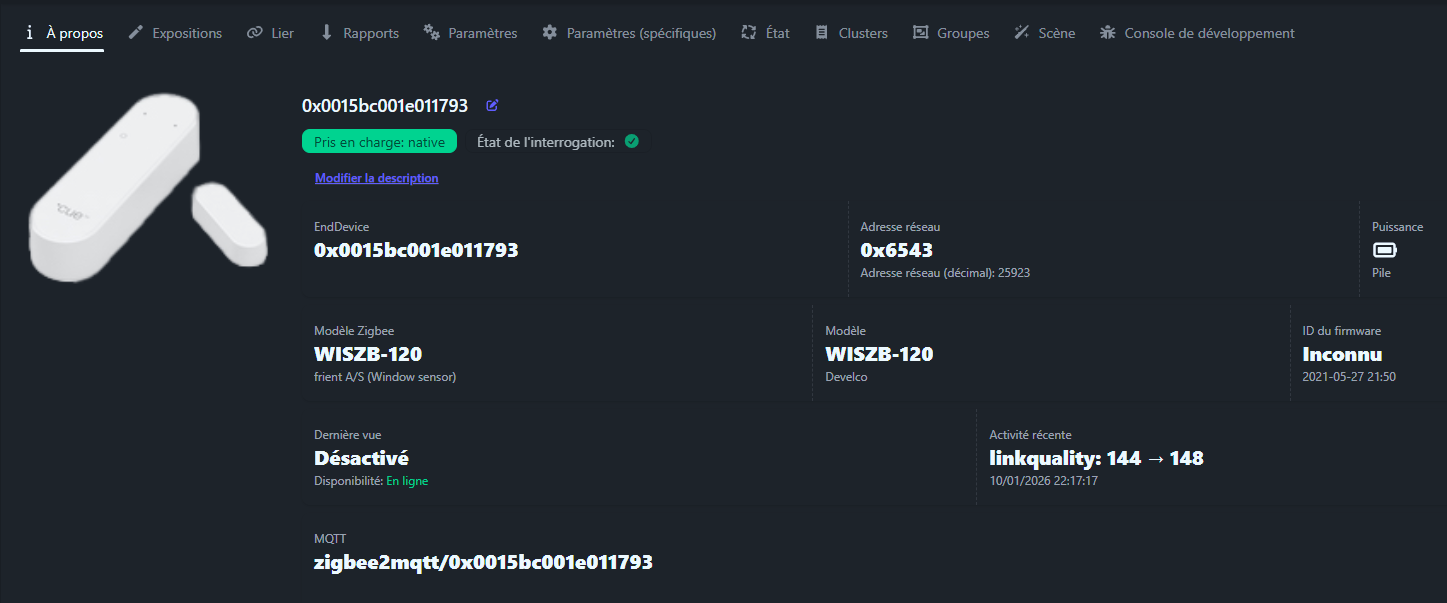Click the Modifier la description link
1447x603 pixels.
point(376,178)
